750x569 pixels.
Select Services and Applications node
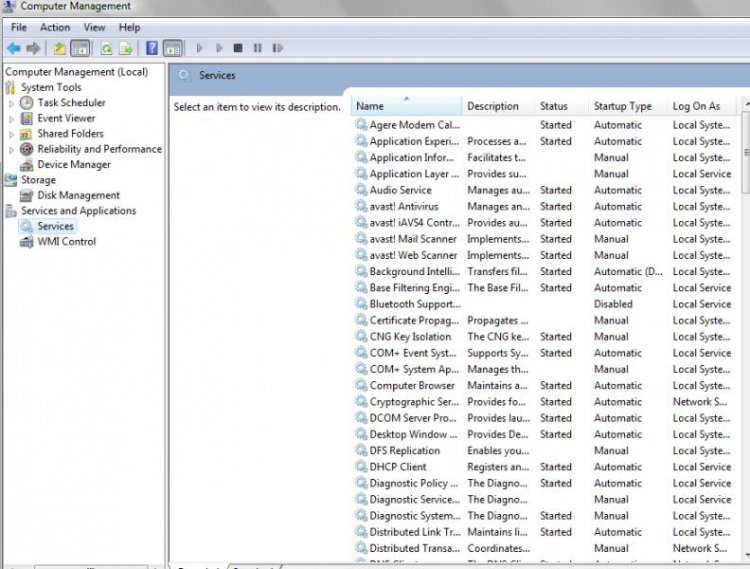[78, 210]
